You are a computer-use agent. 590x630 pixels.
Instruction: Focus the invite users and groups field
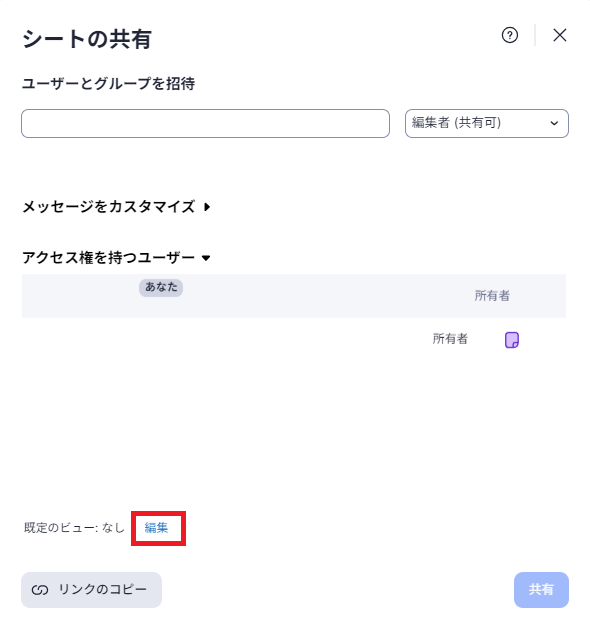click(x=205, y=123)
